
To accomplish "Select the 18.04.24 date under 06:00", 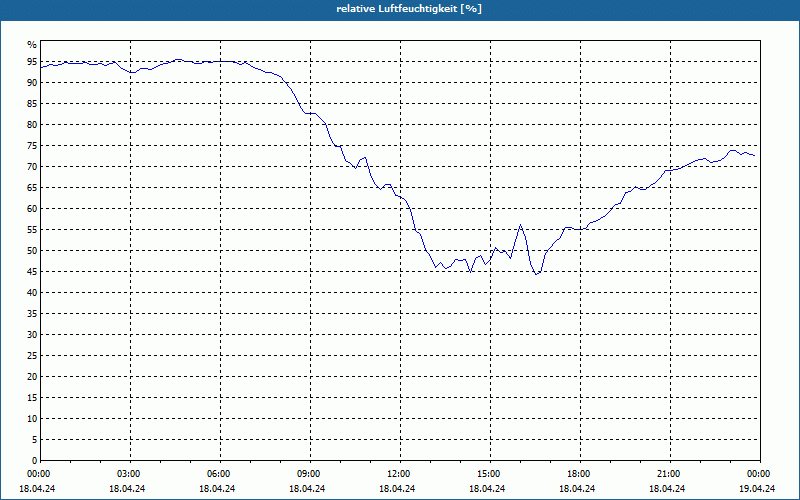I will 217,489.
